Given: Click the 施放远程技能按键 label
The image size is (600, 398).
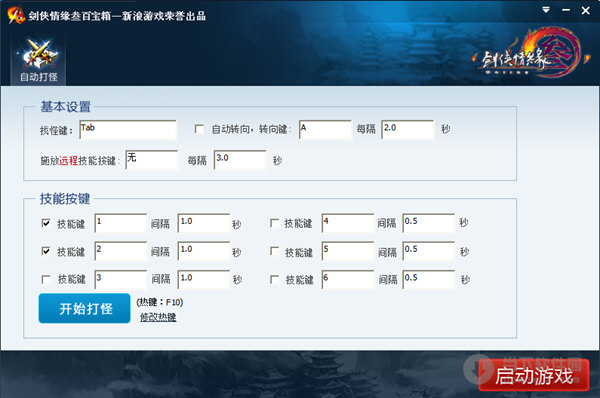Looking at the screenshot, I should [x=80, y=161].
